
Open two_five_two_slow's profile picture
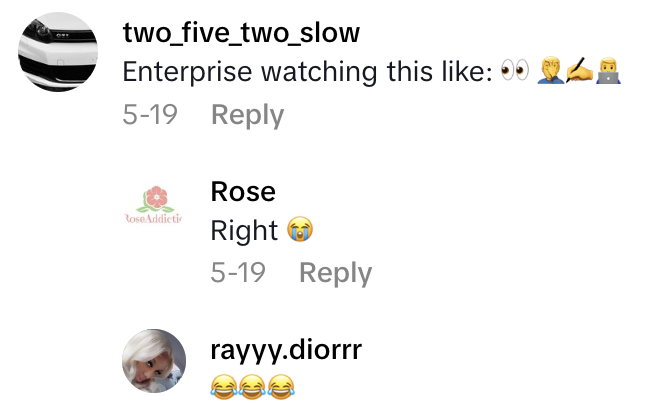[x=58, y=52]
